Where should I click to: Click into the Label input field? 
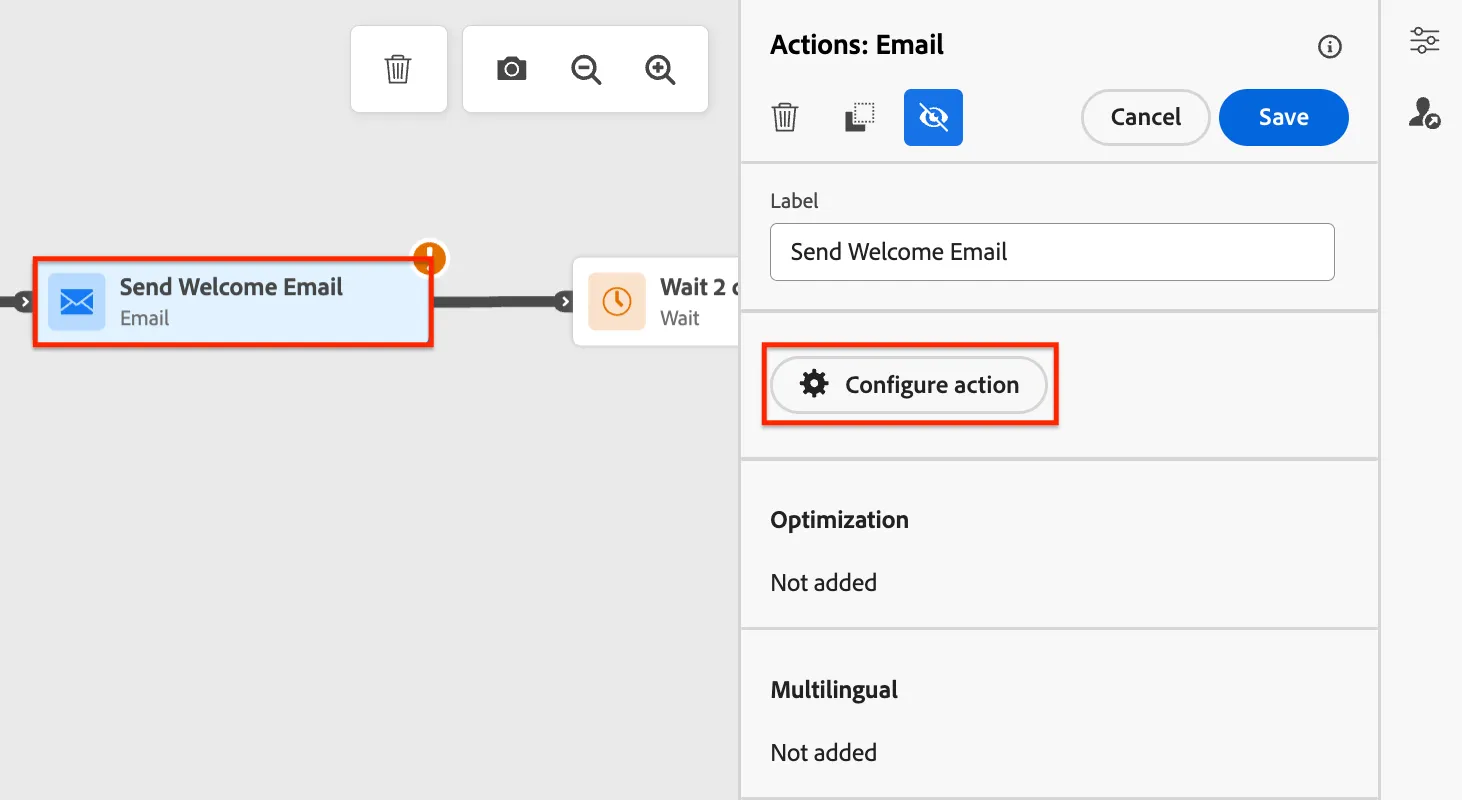tap(1052, 252)
